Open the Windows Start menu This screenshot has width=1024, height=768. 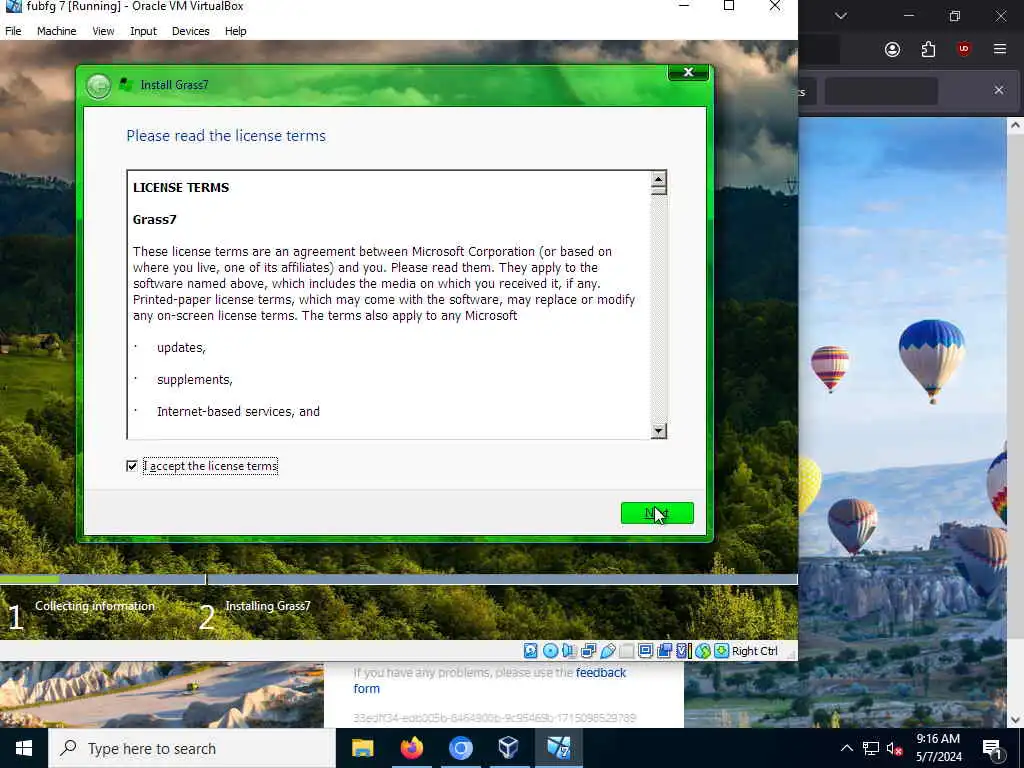[24, 748]
